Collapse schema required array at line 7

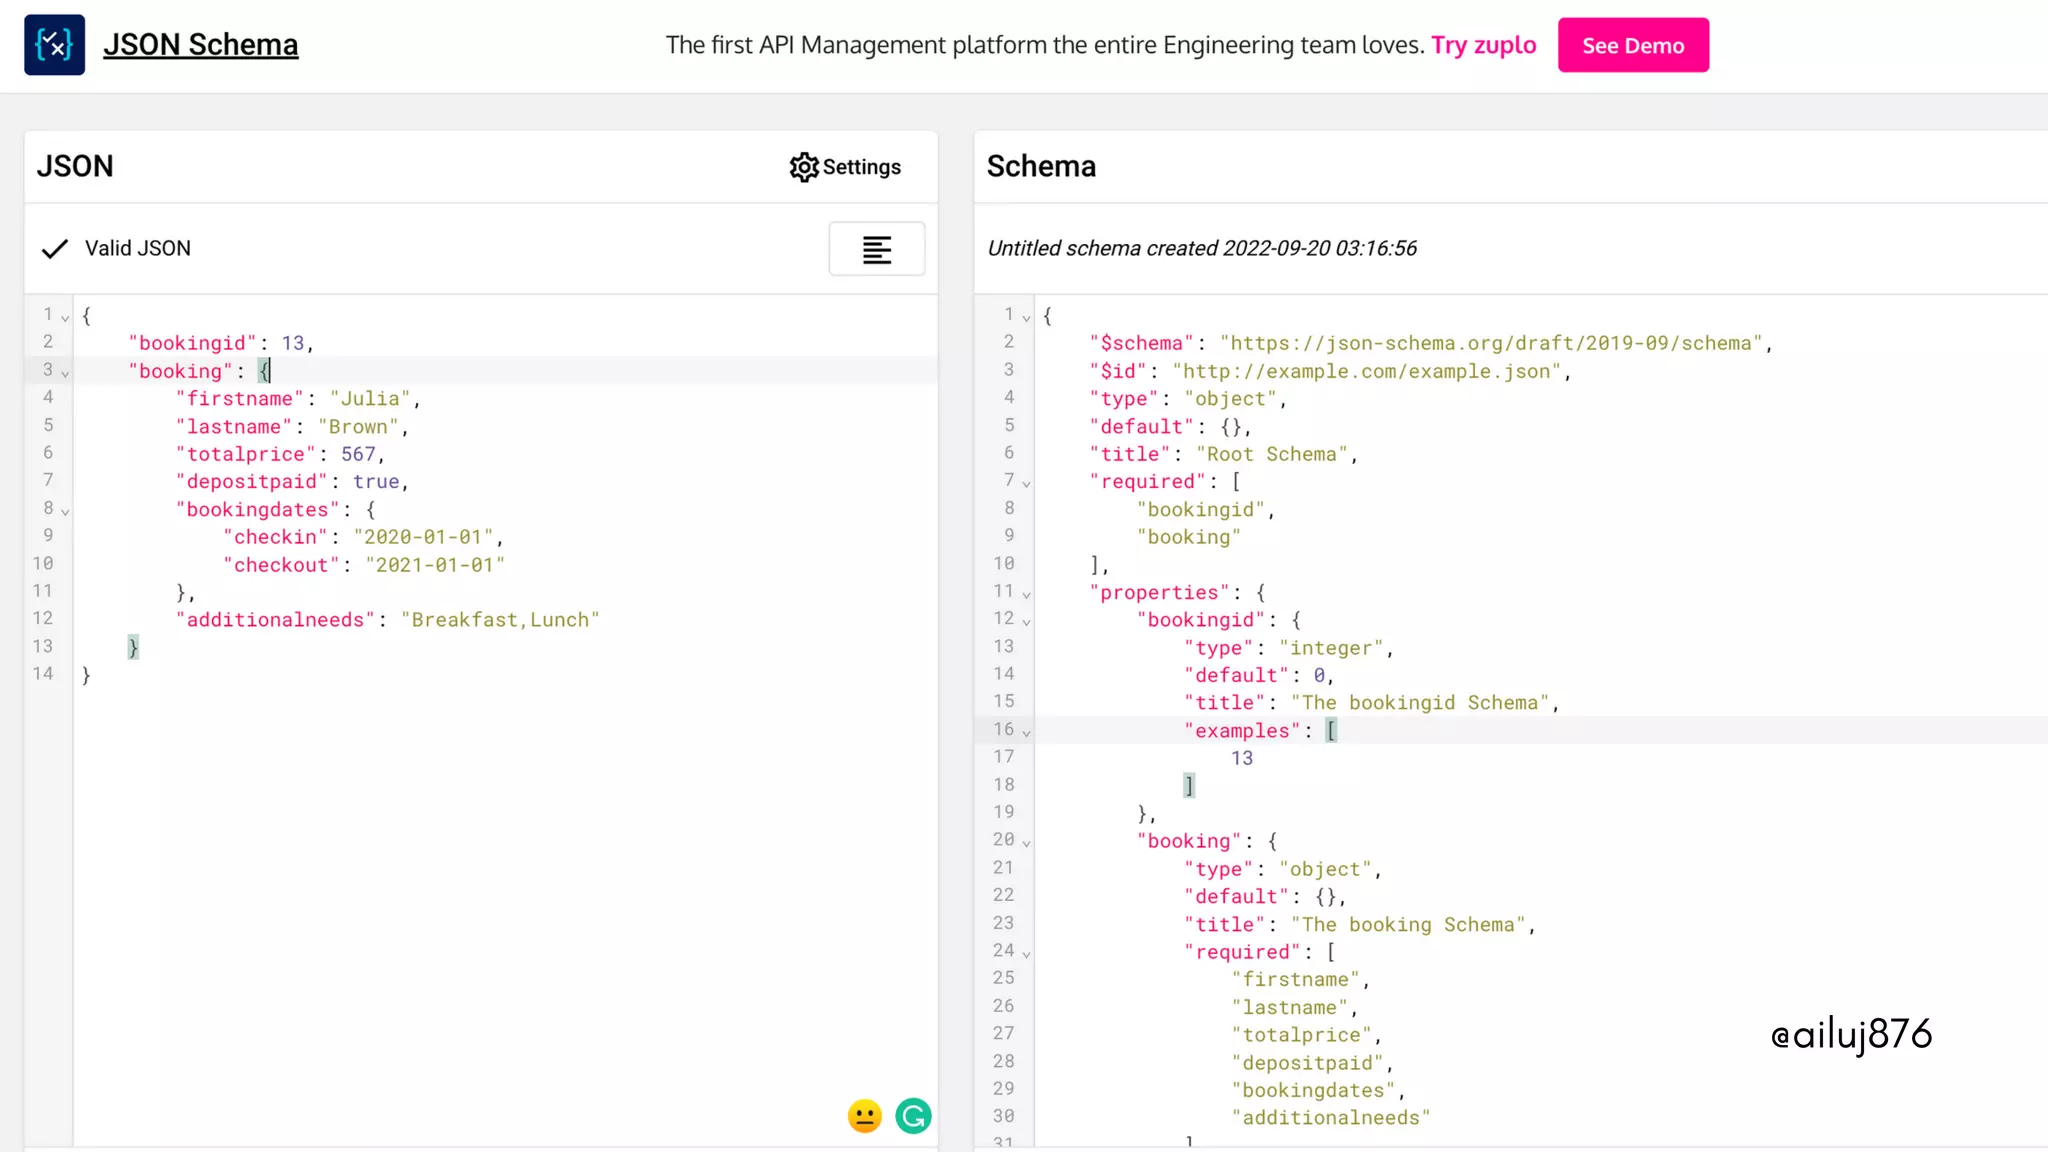[1026, 484]
